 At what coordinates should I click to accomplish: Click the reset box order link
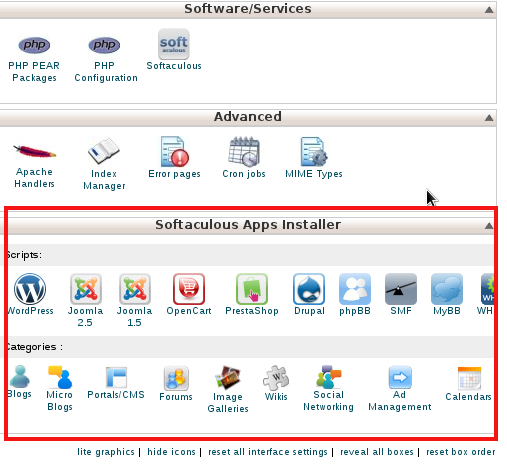461,452
